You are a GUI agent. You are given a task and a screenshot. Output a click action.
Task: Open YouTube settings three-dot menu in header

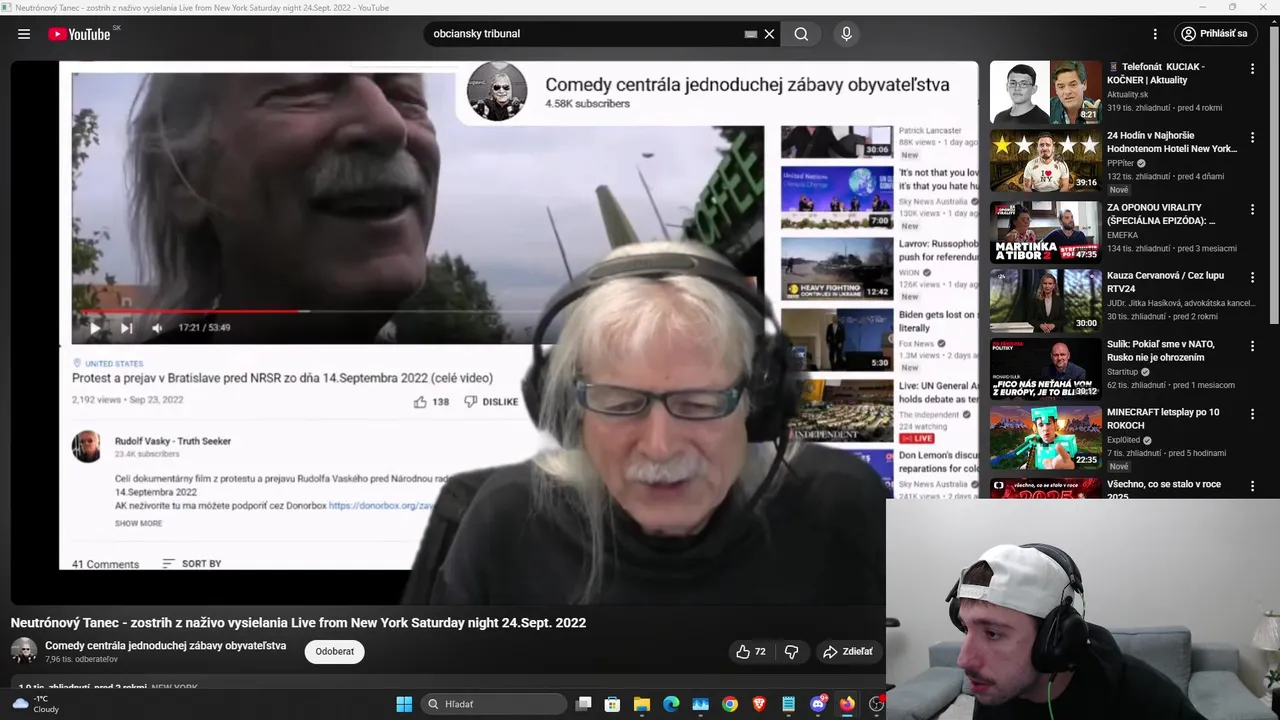click(1155, 34)
